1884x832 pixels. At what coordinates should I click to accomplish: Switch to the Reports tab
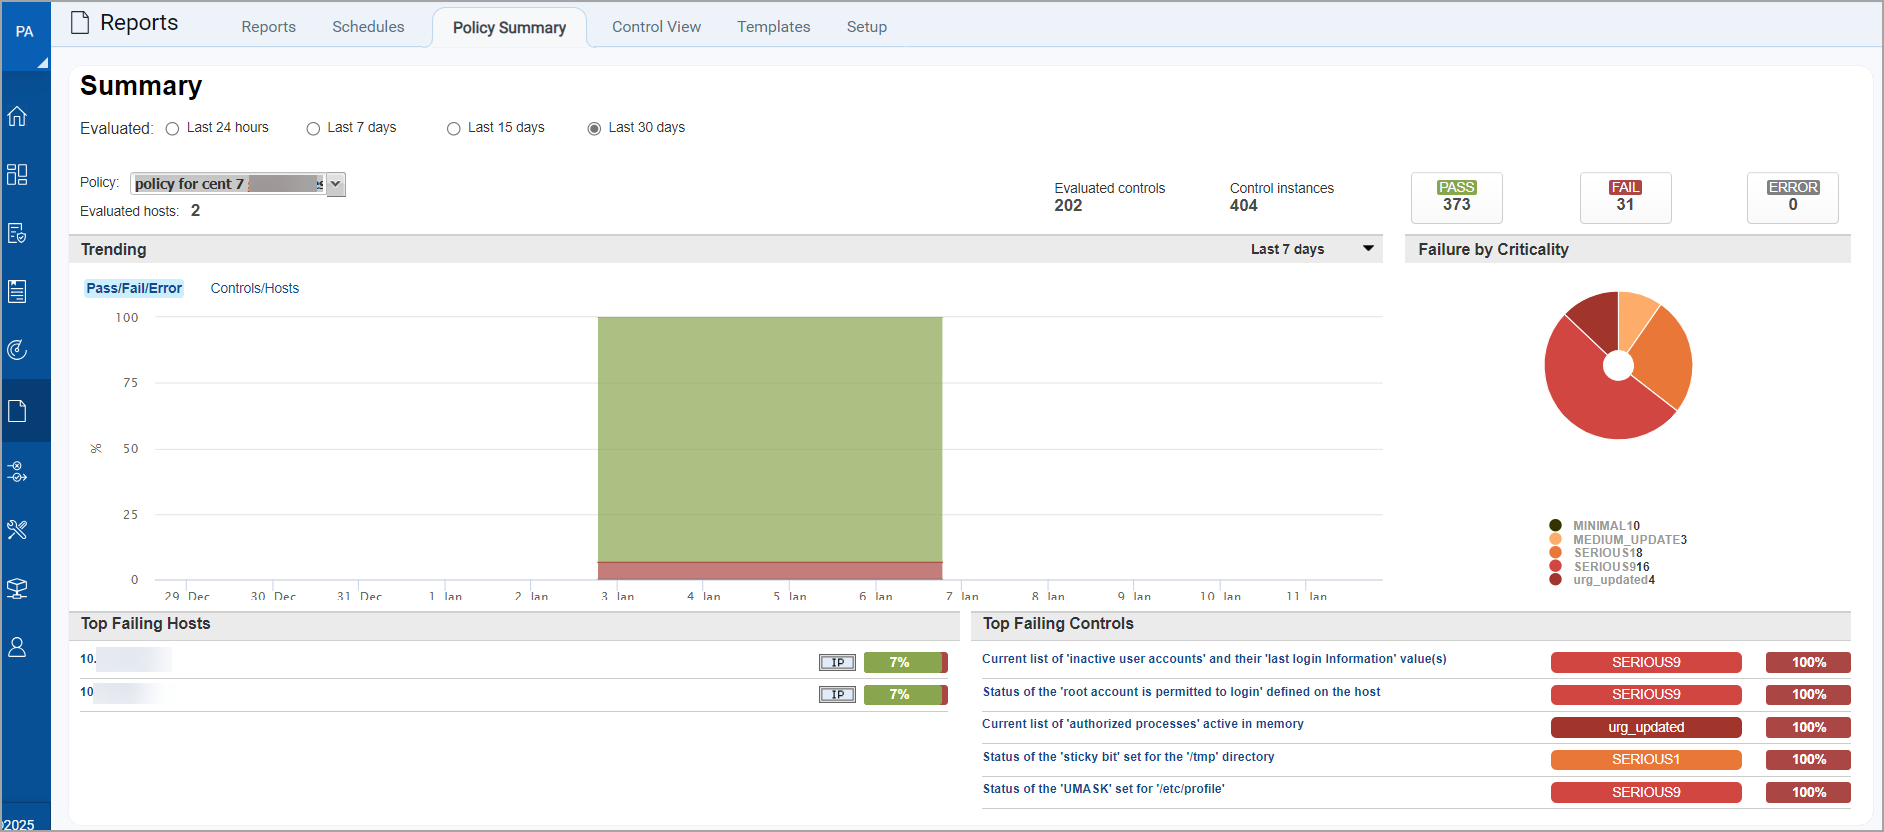coord(269,27)
